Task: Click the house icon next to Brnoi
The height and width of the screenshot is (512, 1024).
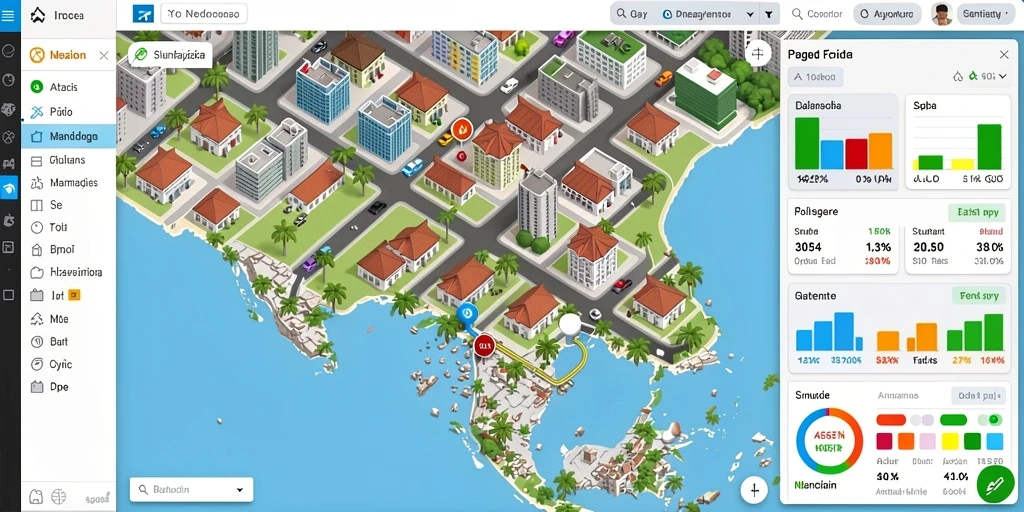Action: coord(37,249)
